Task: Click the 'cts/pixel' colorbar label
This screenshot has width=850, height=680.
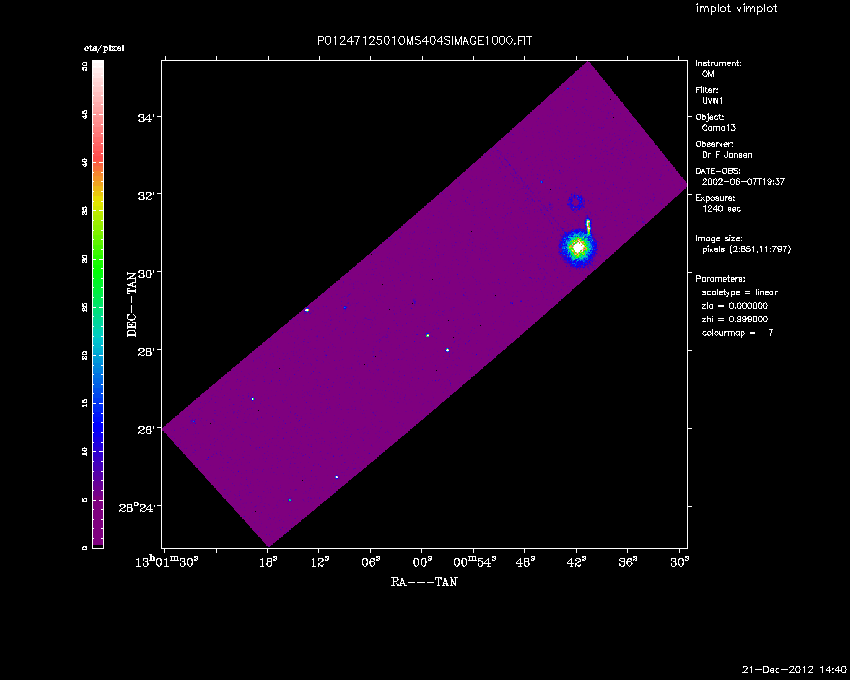Action: coord(104,48)
